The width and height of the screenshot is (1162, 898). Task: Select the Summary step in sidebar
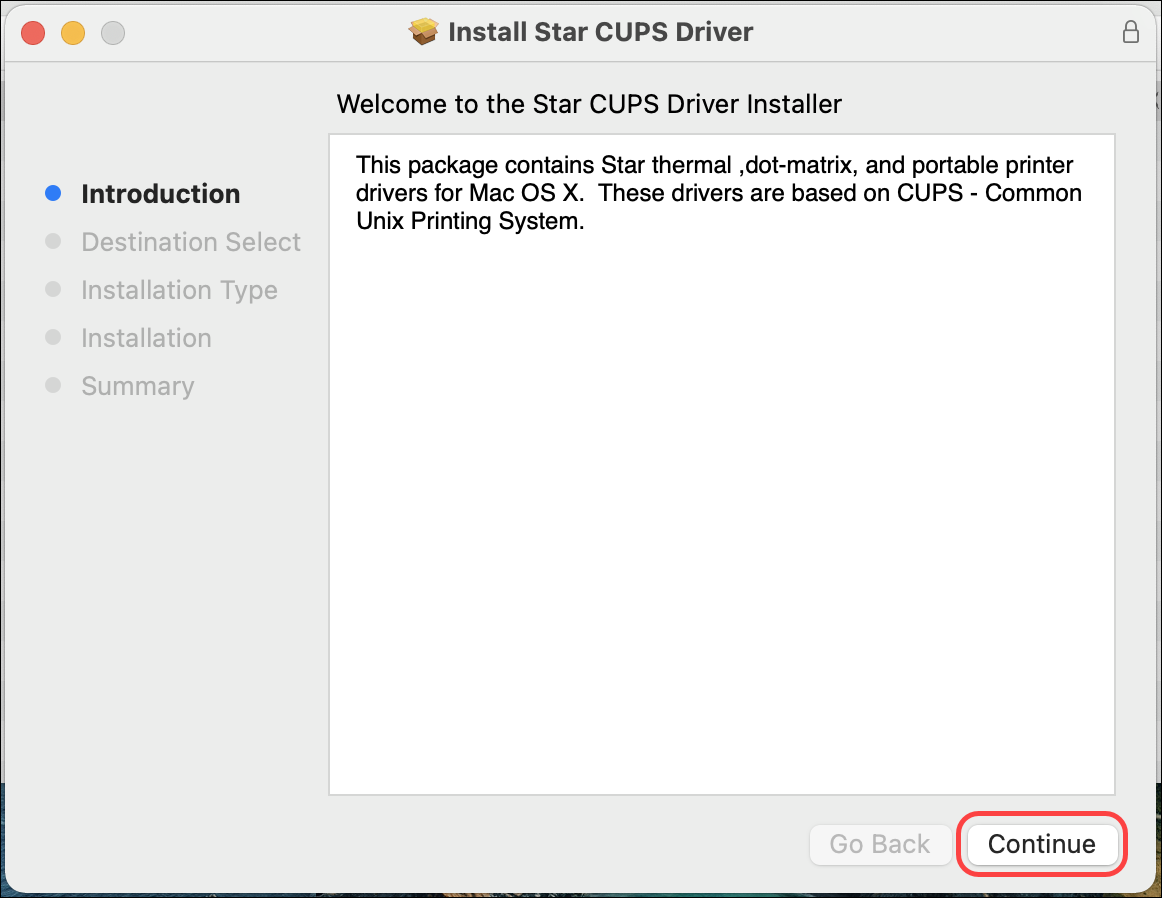[138, 386]
